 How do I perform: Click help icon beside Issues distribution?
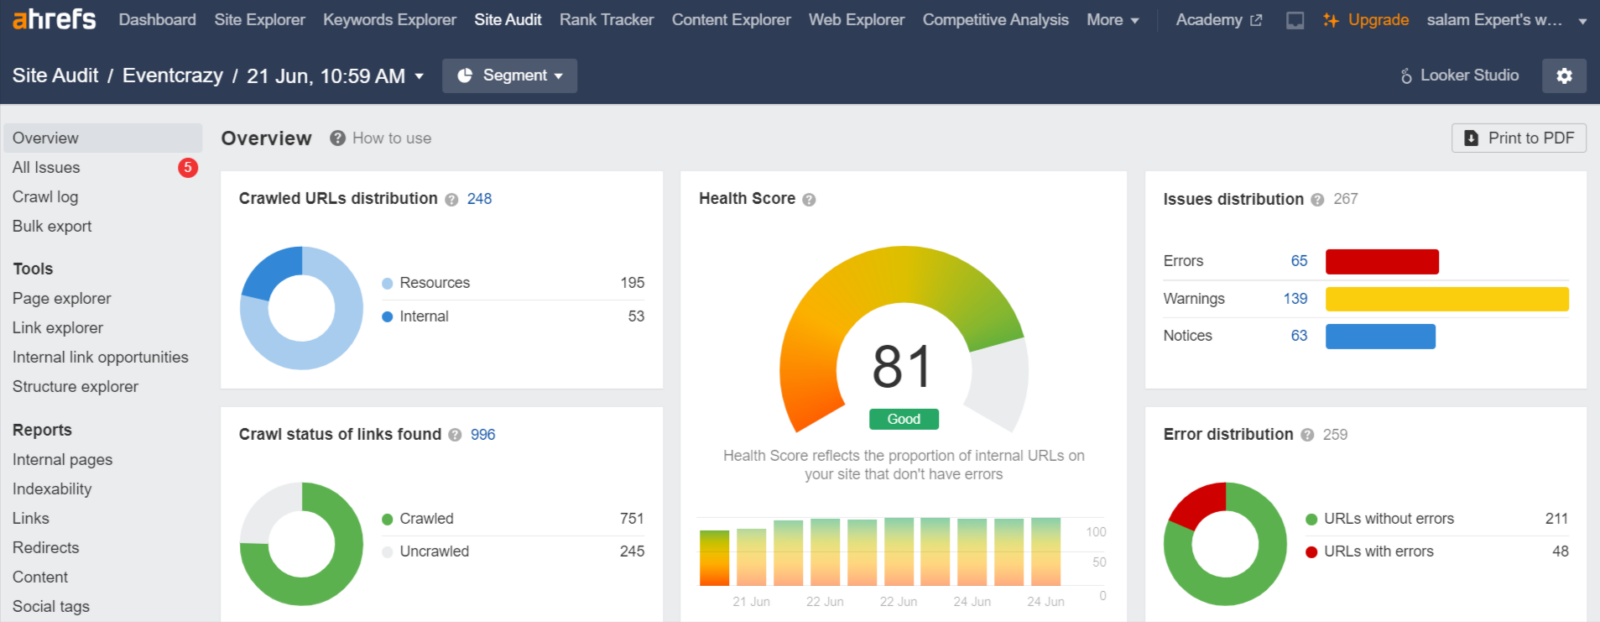[x=1317, y=200]
